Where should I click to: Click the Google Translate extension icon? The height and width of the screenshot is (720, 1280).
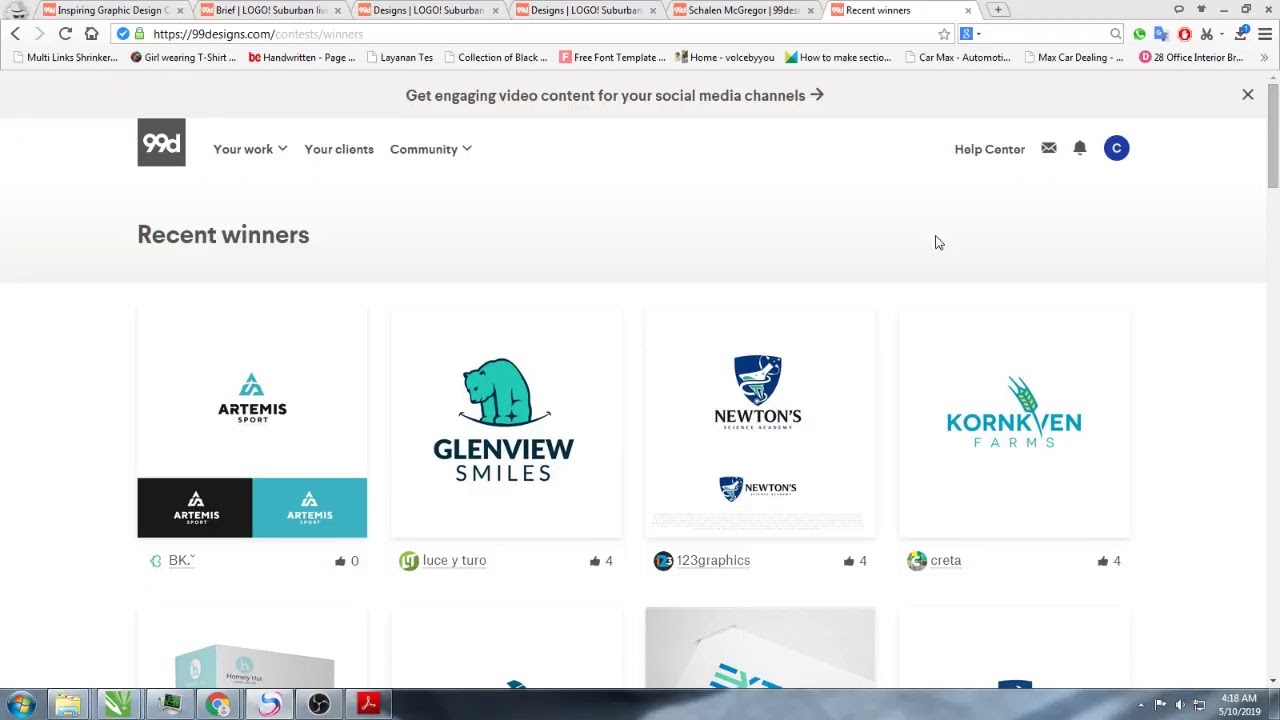(x=1161, y=34)
